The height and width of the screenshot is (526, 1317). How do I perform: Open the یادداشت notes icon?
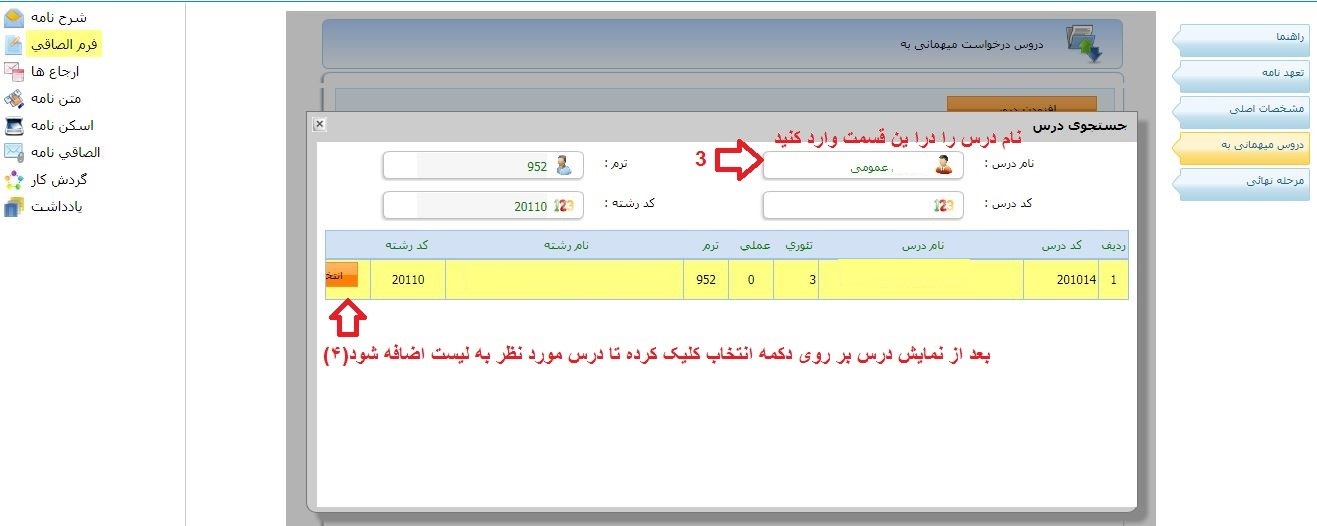pyautogui.click(x=14, y=207)
